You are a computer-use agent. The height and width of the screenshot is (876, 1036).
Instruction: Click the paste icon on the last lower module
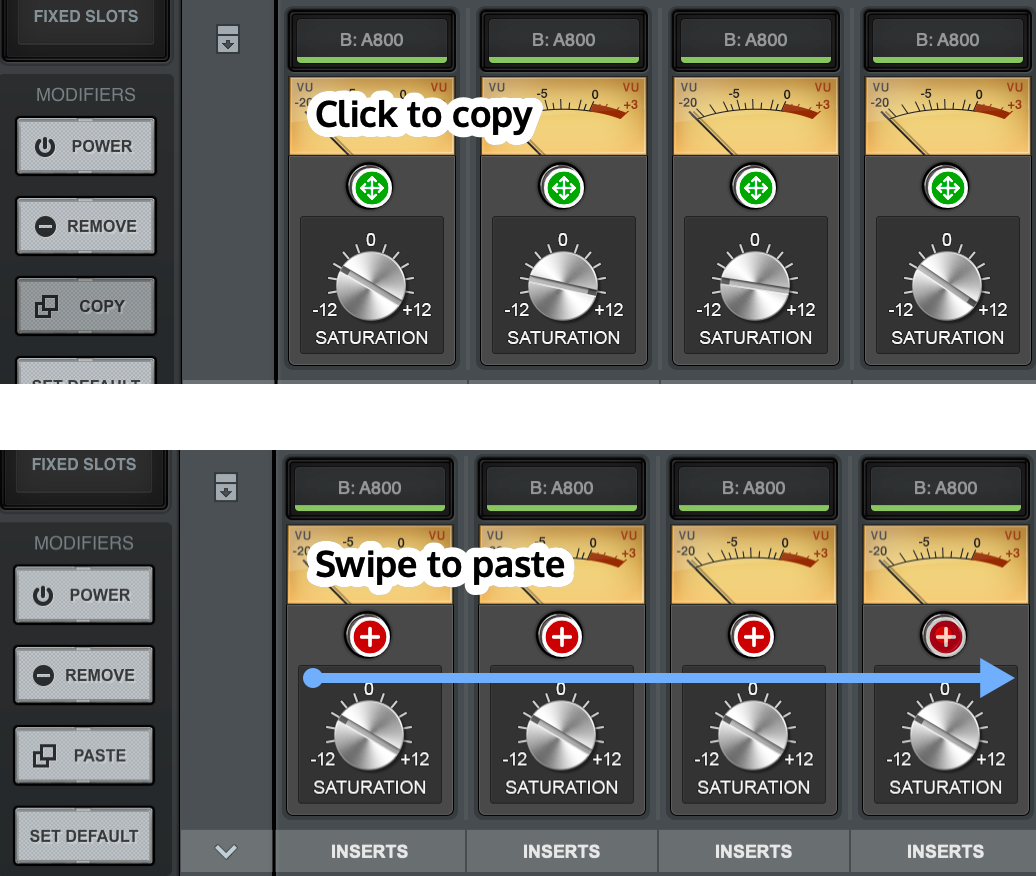point(945,635)
